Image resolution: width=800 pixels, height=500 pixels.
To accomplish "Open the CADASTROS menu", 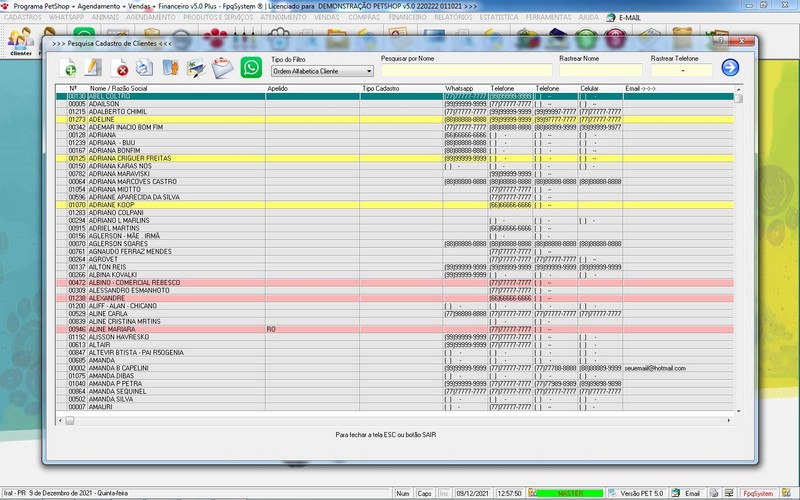I will click(22, 17).
